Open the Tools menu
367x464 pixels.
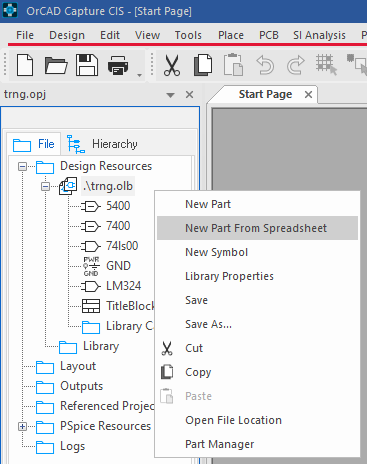coord(188,35)
